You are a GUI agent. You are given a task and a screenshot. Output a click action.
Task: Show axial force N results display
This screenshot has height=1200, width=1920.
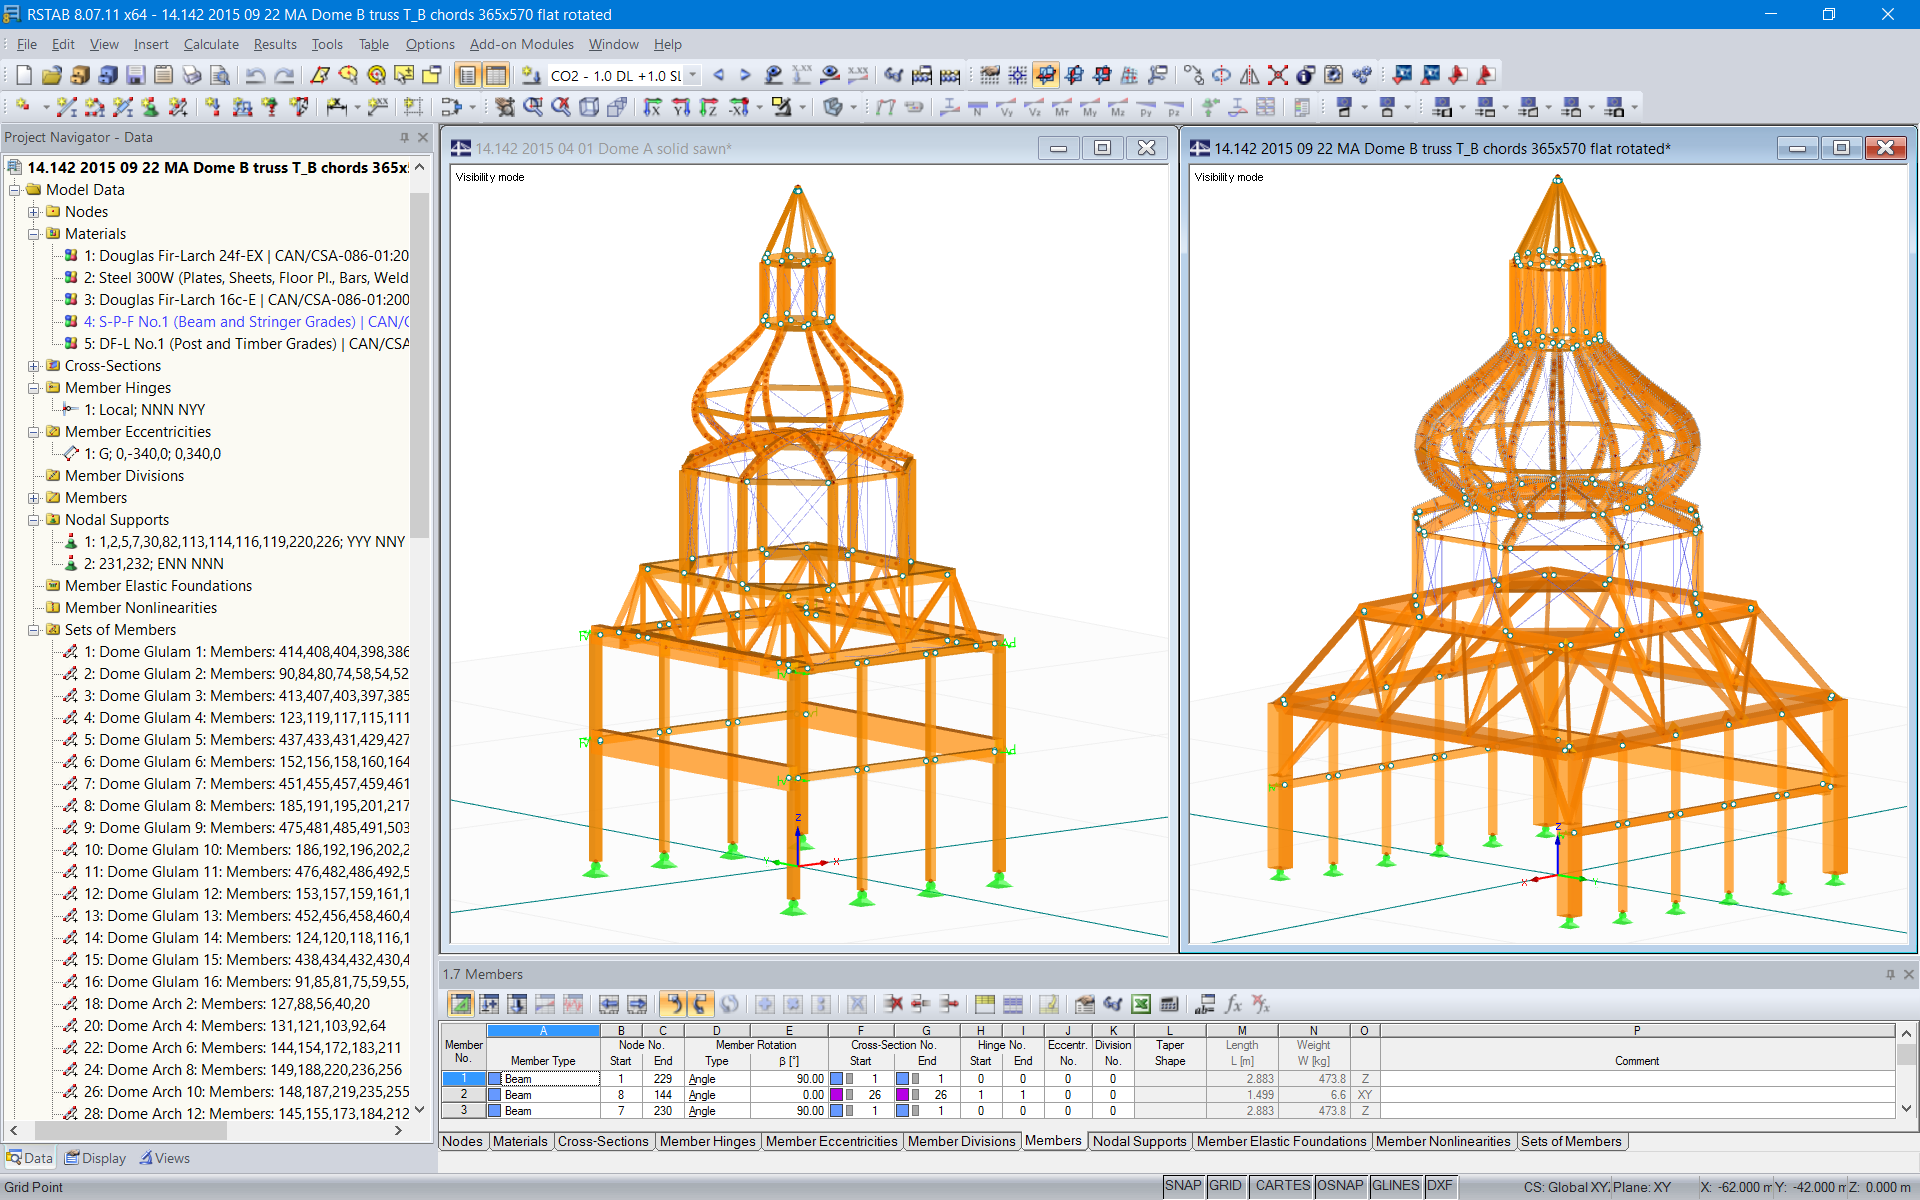click(976, 110)
